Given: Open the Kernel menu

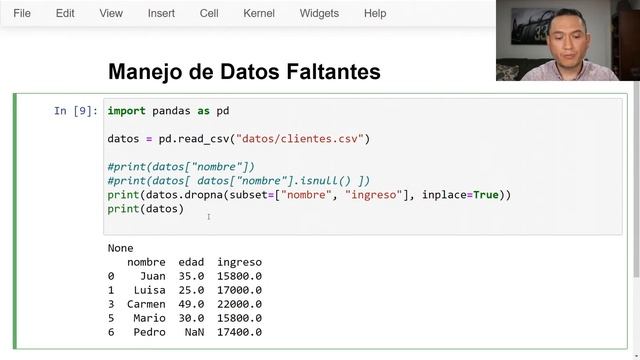Looking at the screenshot, I should click(259, 13).
